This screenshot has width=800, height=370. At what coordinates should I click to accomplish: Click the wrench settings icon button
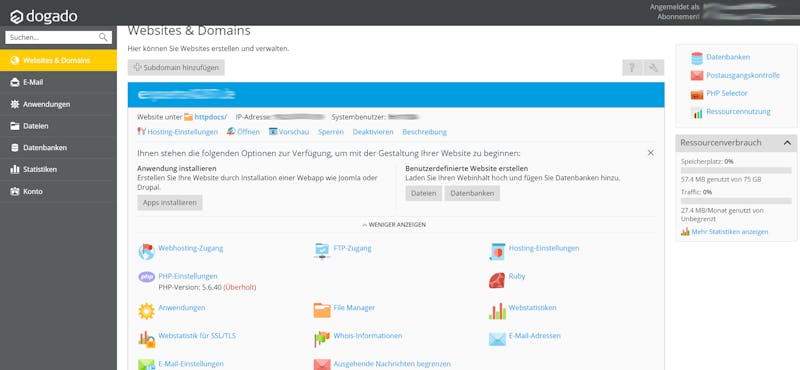point(654,67)
